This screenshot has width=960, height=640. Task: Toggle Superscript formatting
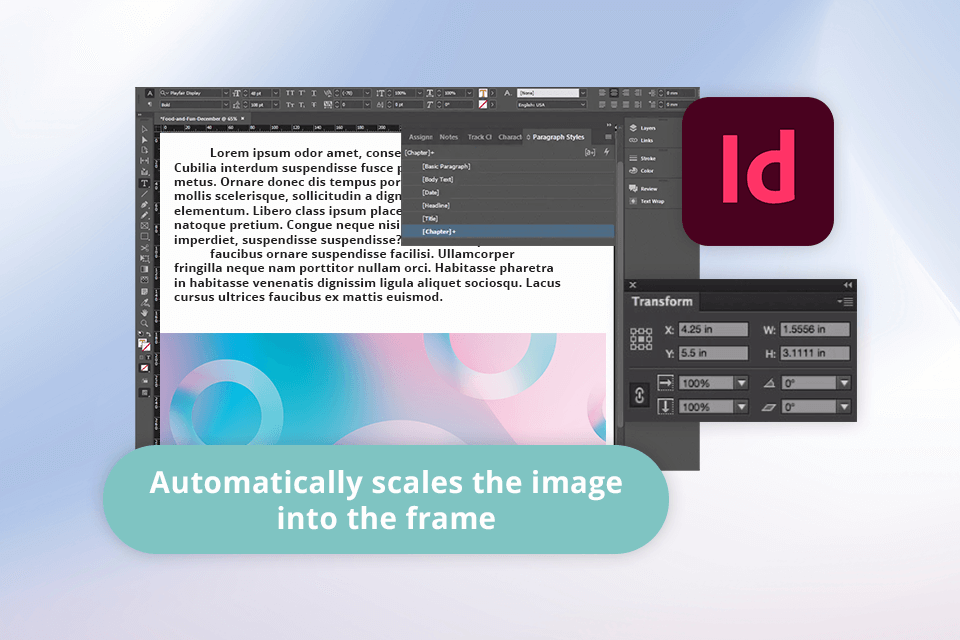coord(302,93)
